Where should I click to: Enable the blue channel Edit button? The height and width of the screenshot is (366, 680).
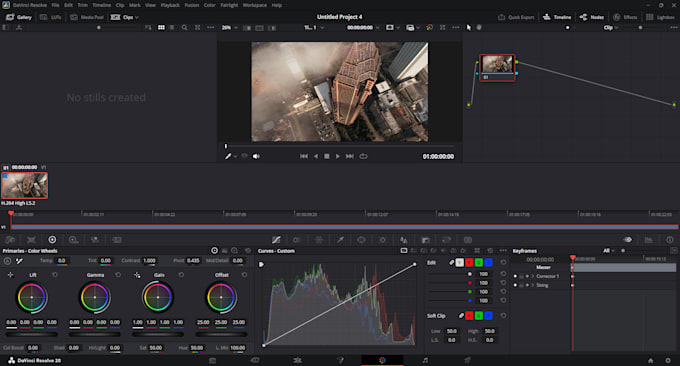(x=488, y=262)
